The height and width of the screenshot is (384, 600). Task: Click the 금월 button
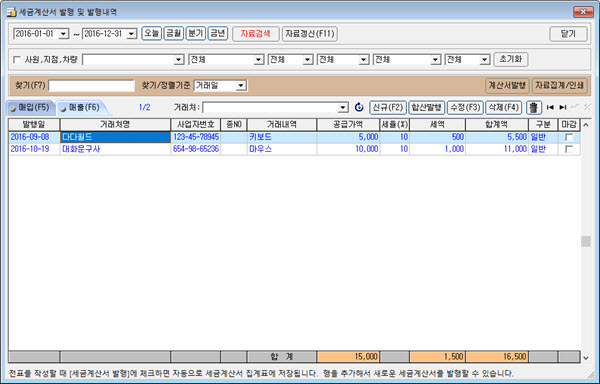point(173,34)
